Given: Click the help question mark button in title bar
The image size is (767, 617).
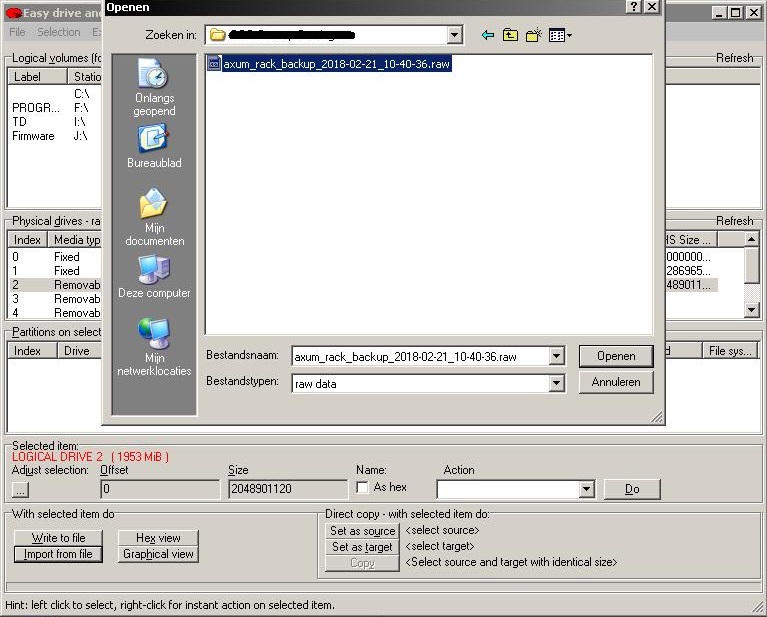Looking at the screenshot, I should coord(634,7).
